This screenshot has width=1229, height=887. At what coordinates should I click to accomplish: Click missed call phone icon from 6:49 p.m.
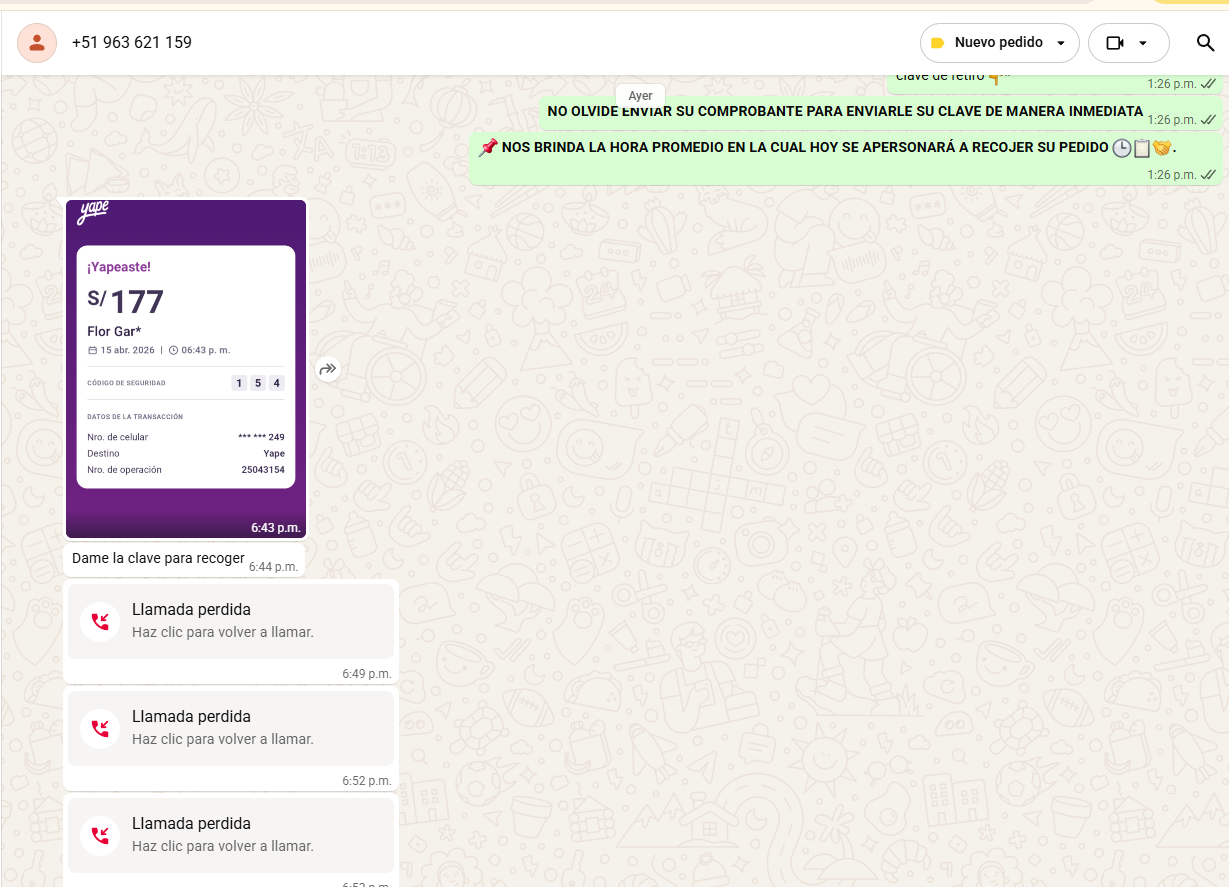coord(100,621)
